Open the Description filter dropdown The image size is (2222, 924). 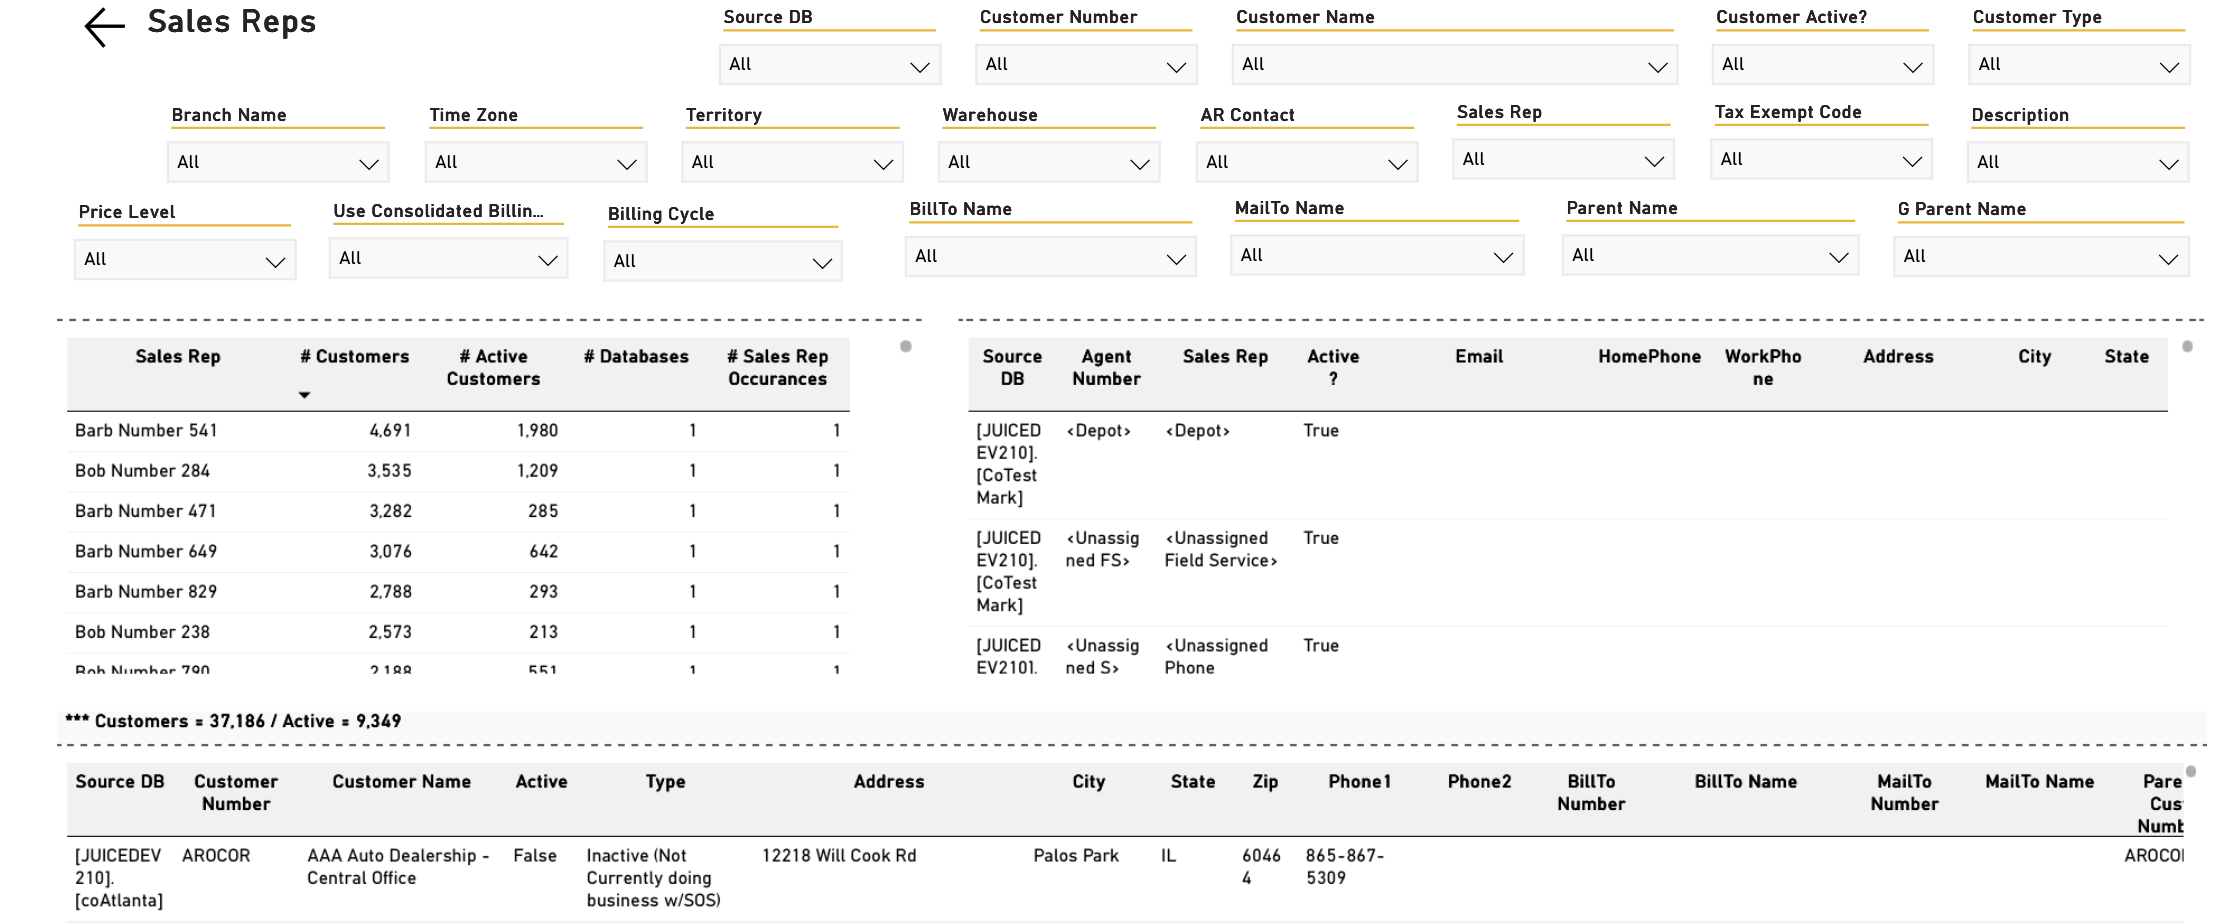tap(2078, 162)
